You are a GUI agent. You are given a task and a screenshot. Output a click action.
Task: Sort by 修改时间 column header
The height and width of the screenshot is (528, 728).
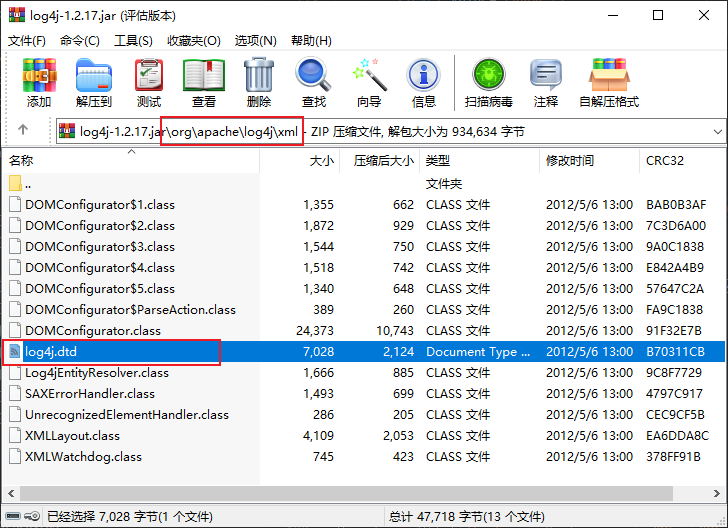pos(589,161)
